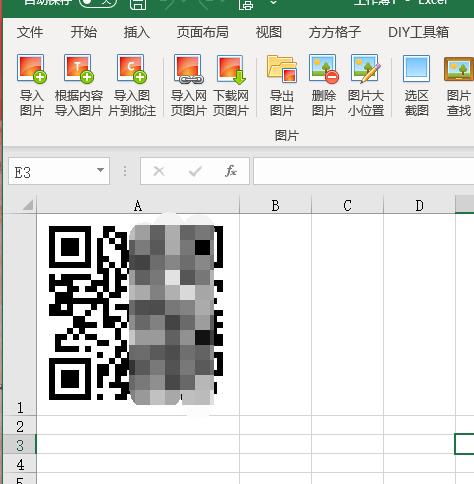Switch to the 开始 tab
The image size is (474, 484).
coord(84,32)
